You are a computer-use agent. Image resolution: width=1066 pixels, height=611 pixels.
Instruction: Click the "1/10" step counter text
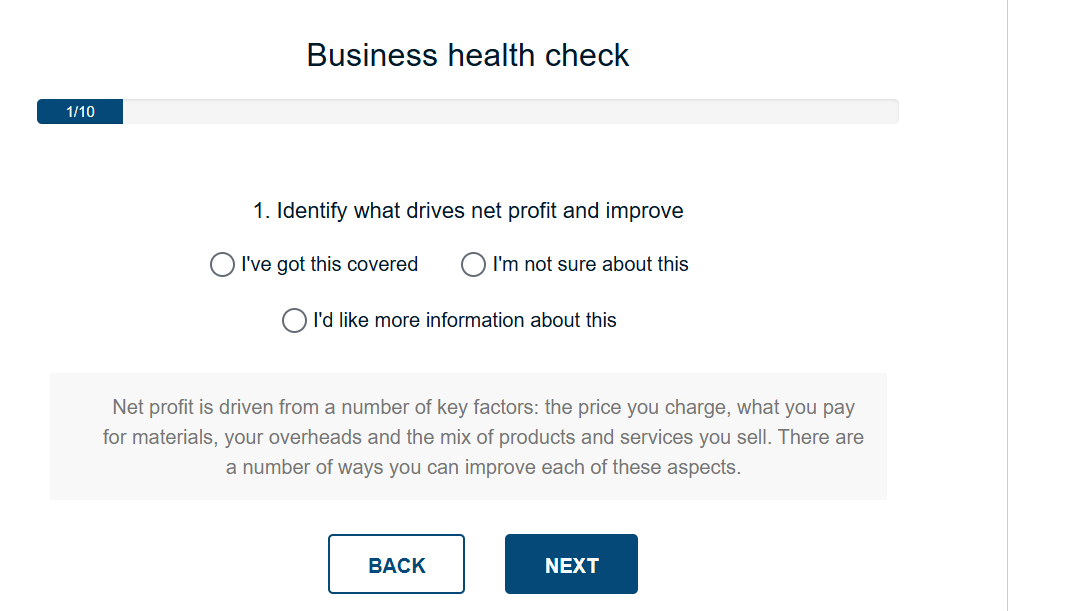[80, 112]
